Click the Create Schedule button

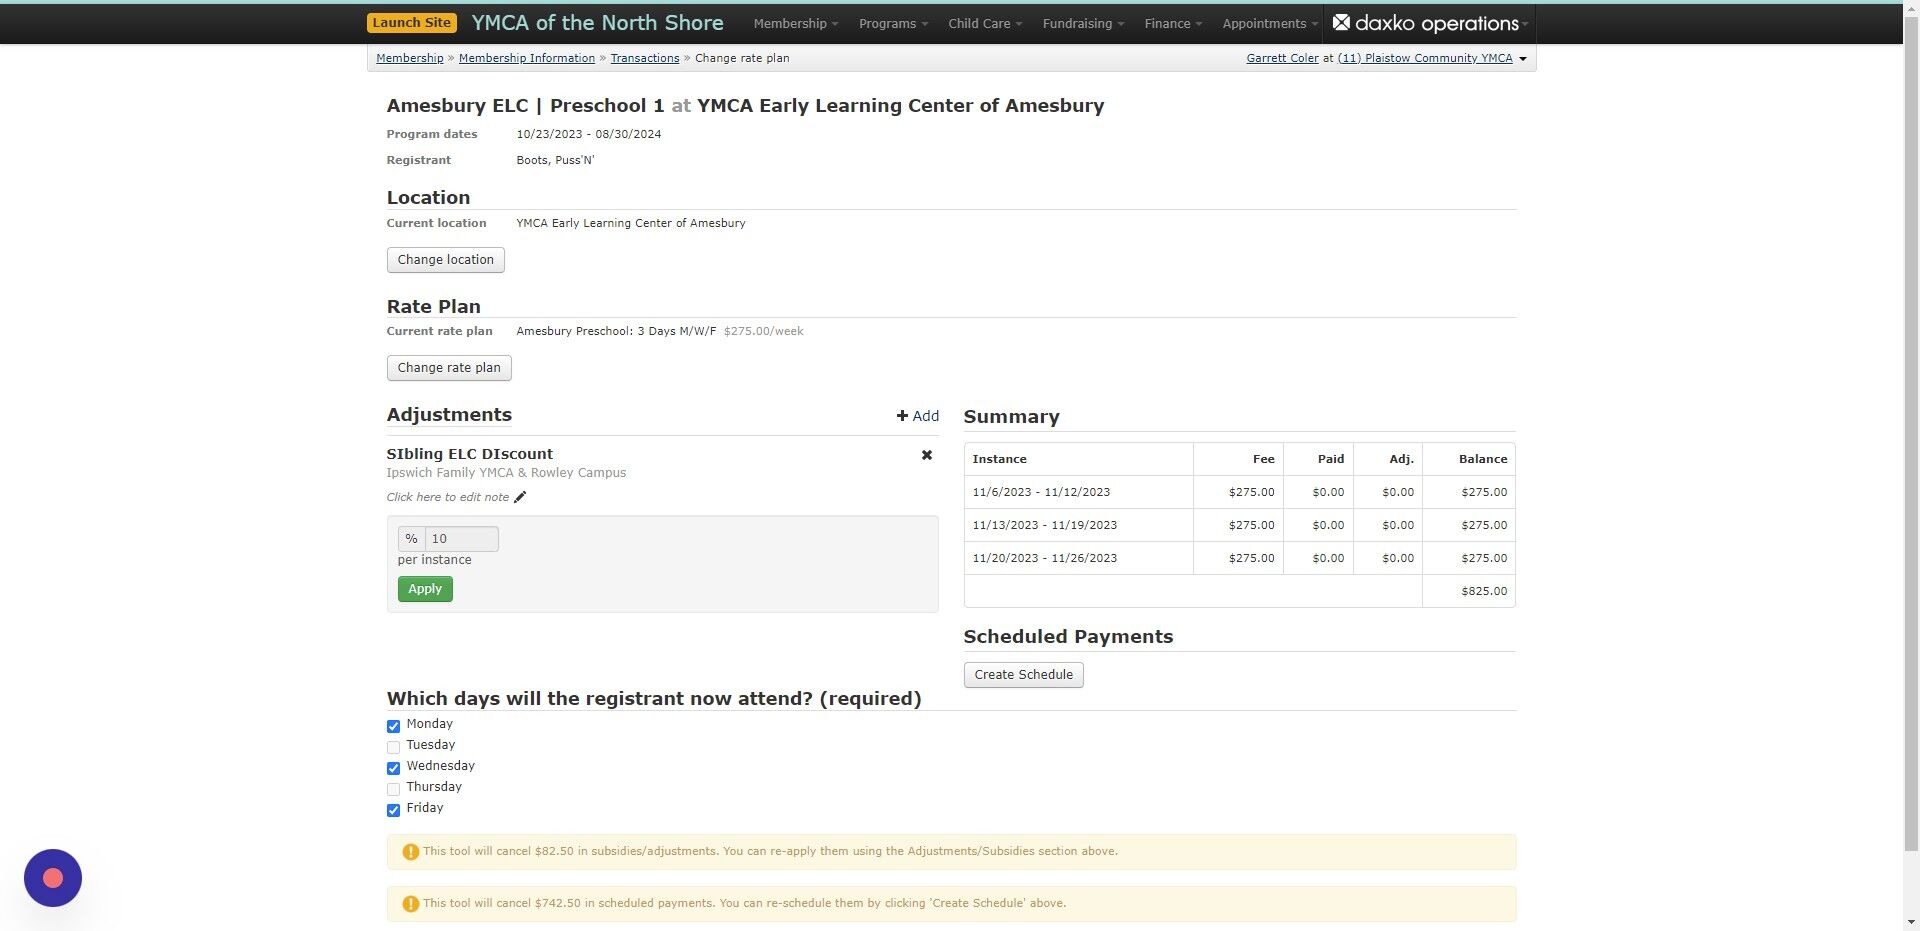tap(1023, 674)
